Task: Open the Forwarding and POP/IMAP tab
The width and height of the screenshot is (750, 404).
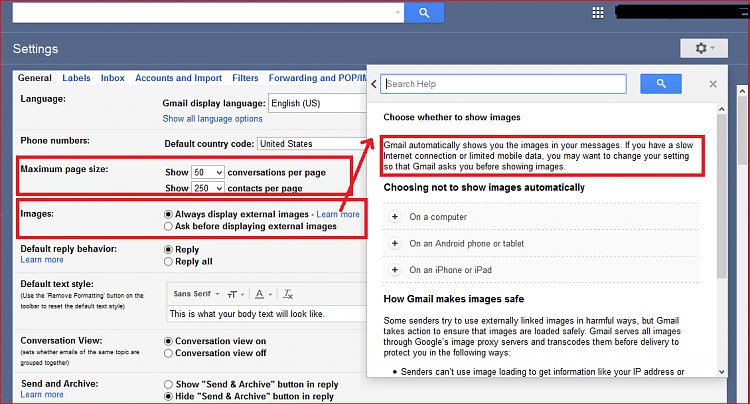Action: (x=318, y=78)
